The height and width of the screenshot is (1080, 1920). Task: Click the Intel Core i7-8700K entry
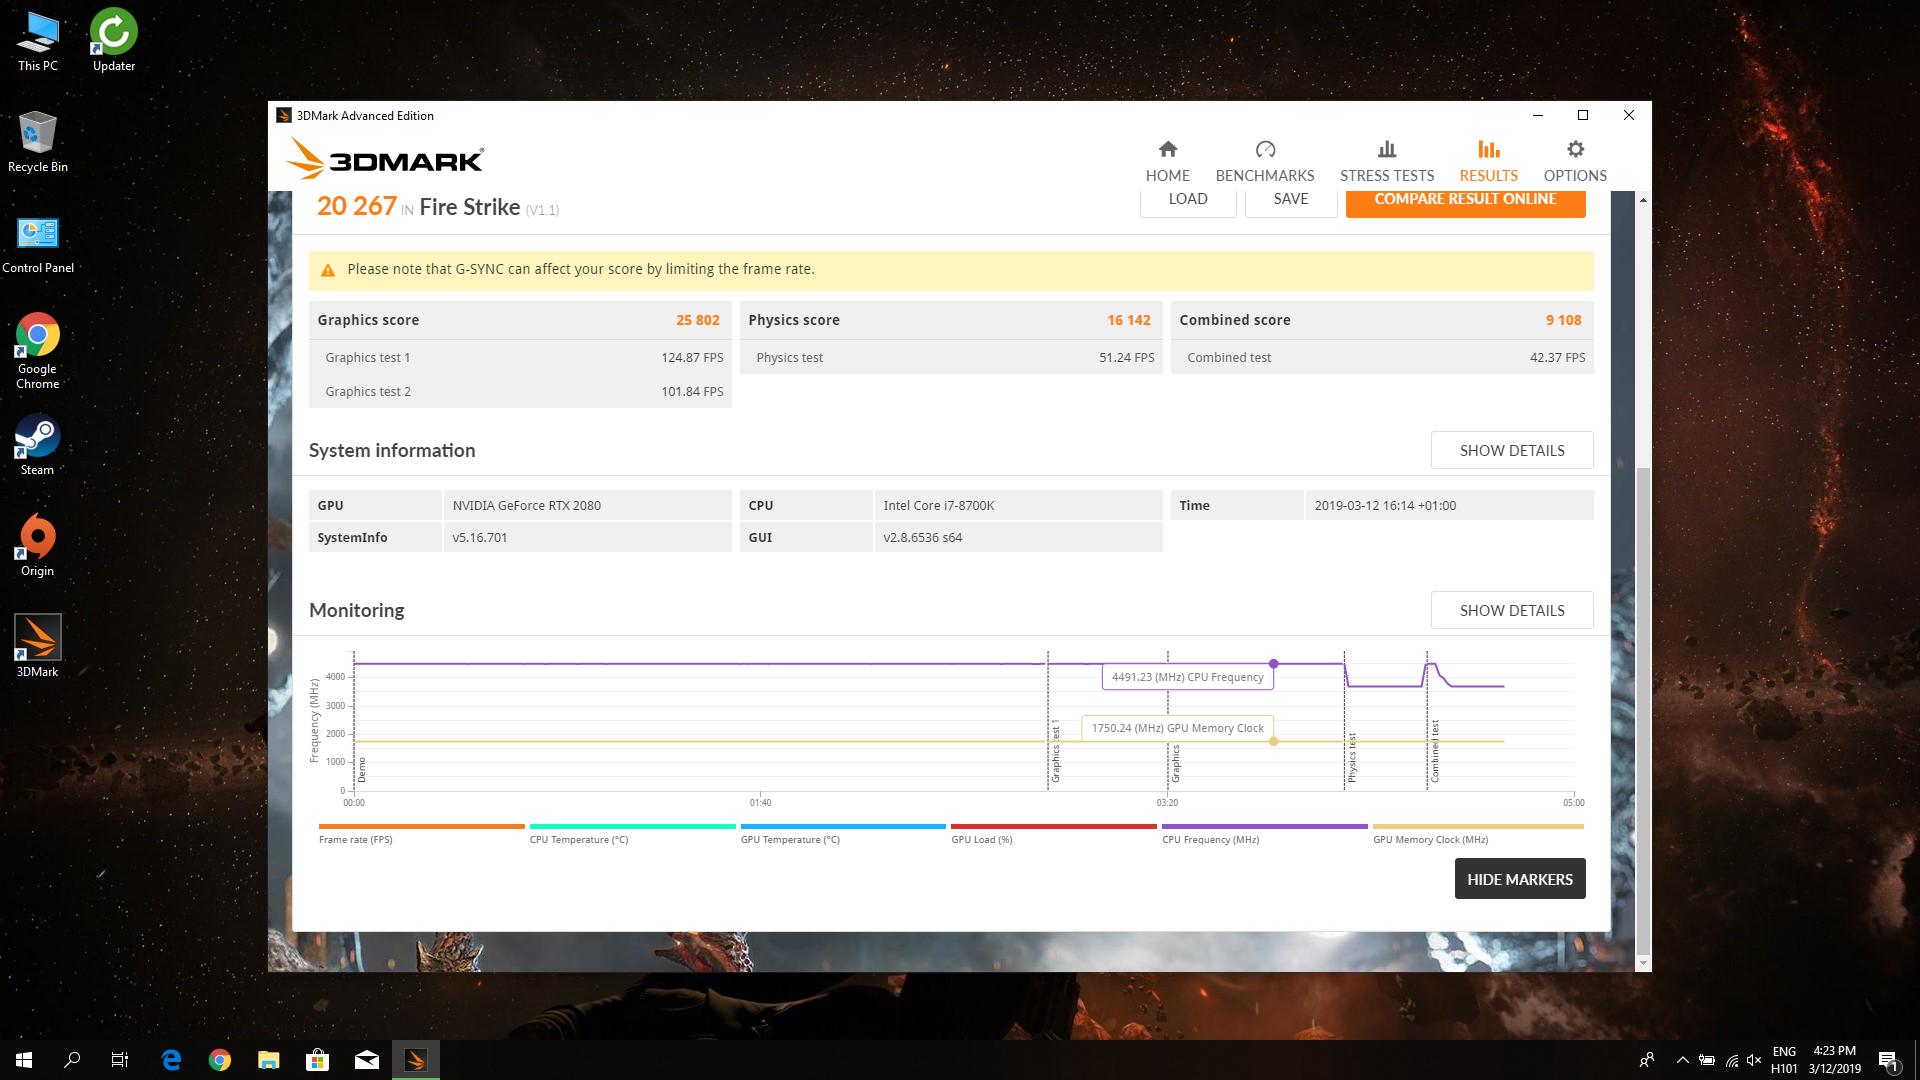coord(1018,505)
